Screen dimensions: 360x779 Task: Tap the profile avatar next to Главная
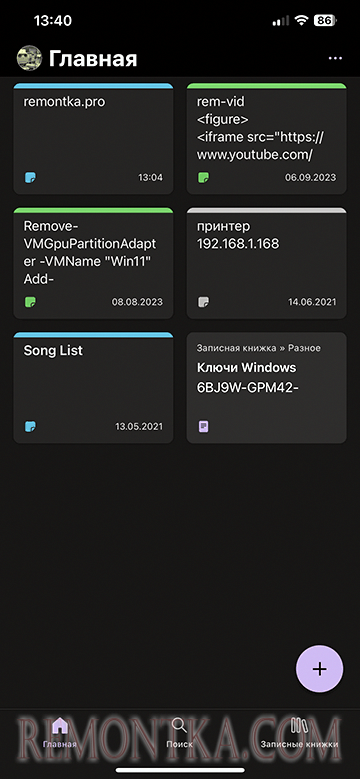tap(29, 58)
